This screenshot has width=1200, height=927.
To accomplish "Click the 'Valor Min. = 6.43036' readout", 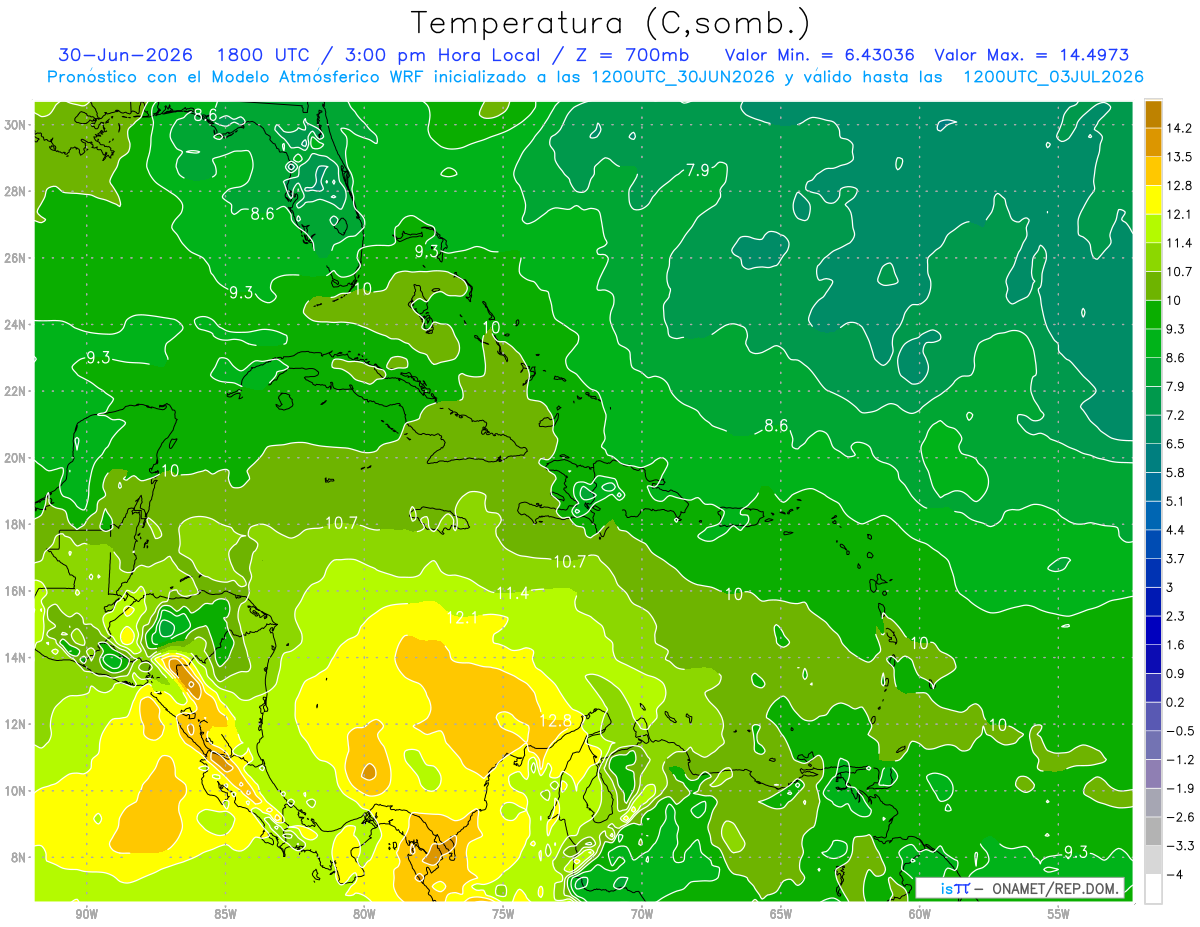I will [x=822, y=55].
